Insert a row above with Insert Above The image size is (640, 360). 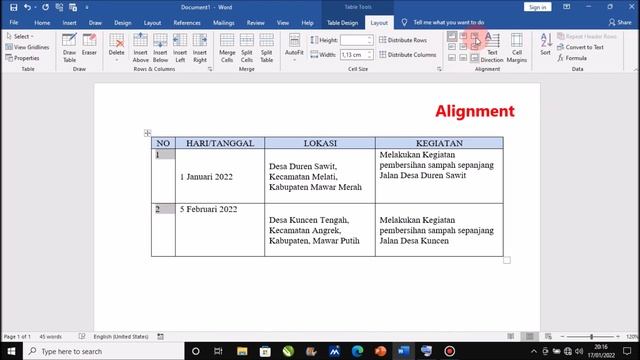pyautogui.click(x=140, y=48)
